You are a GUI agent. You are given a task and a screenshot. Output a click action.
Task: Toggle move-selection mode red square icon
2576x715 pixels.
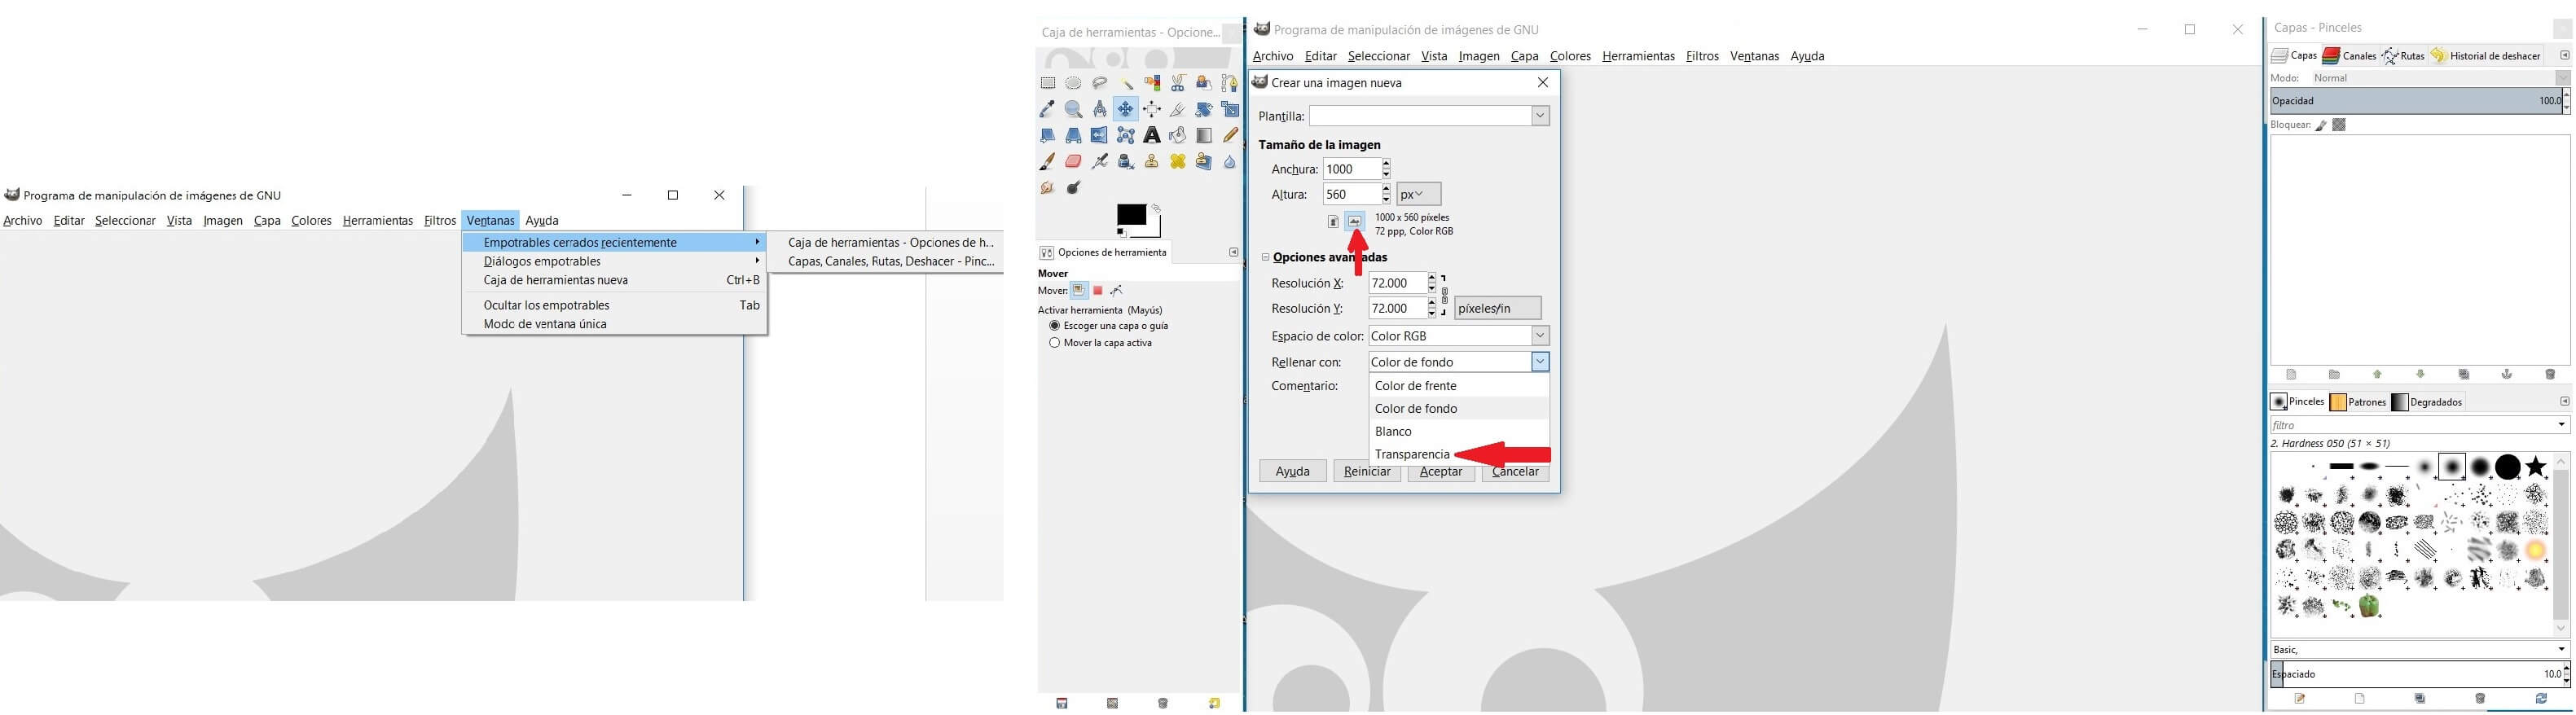[1098, 291]
